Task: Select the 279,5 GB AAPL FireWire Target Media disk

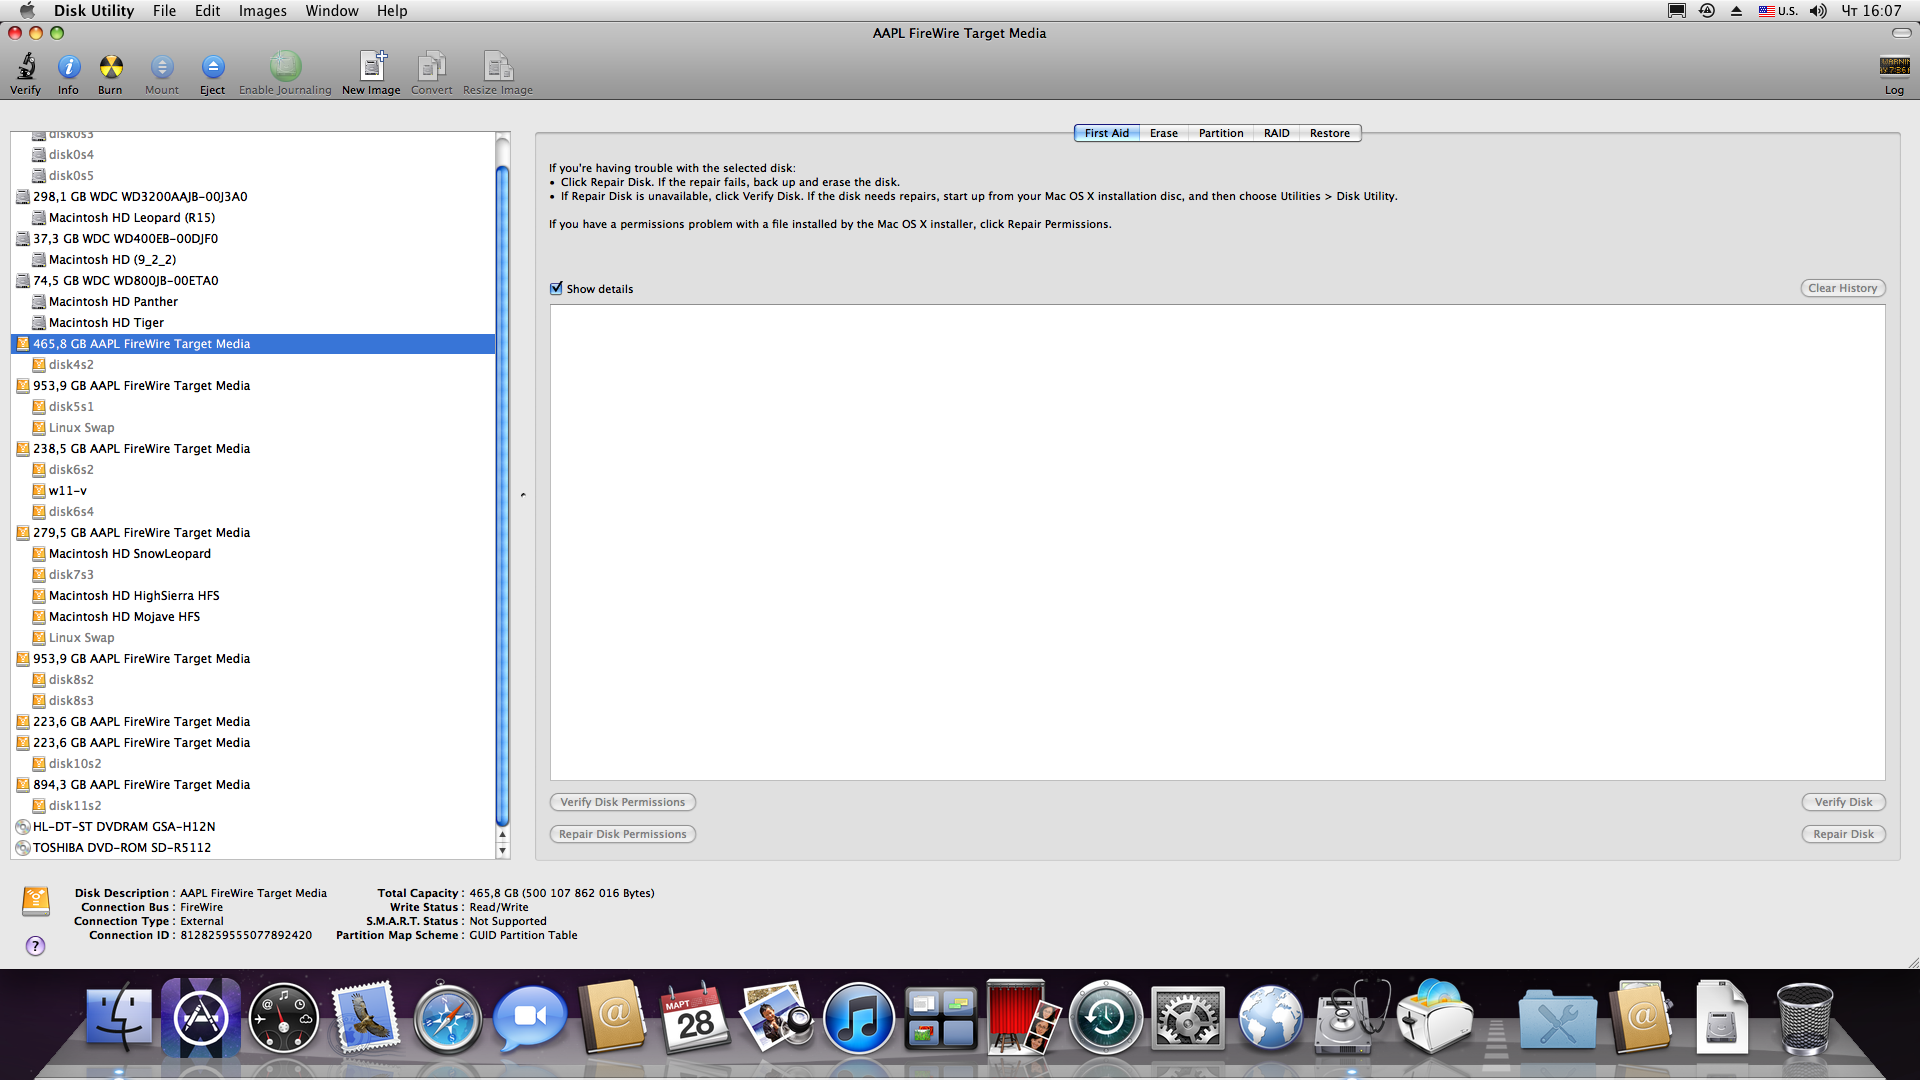Action: 141,533
